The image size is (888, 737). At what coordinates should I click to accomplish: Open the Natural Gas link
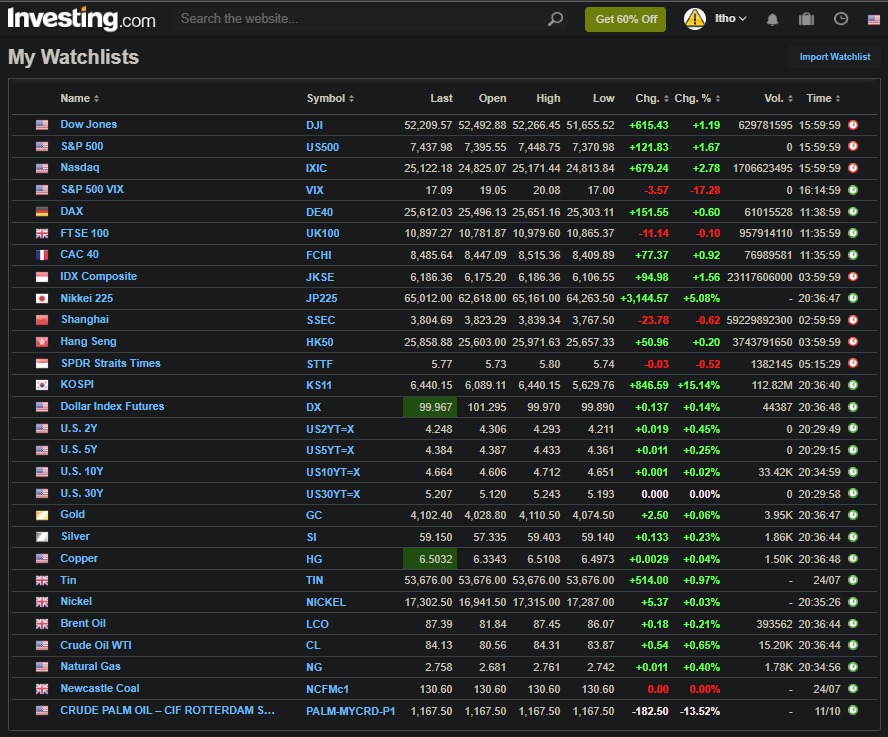[91, 666]
